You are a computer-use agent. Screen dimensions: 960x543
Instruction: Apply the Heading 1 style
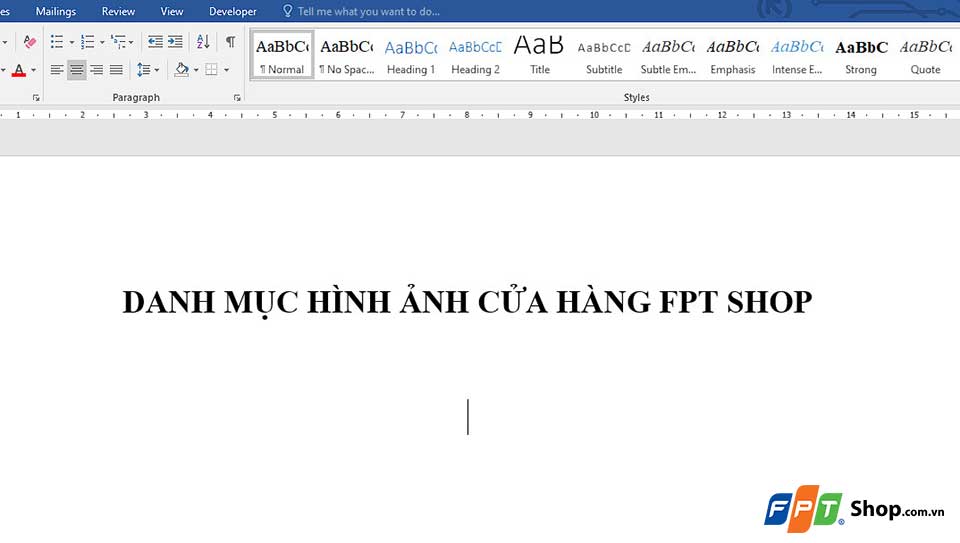tap(411, 55)
